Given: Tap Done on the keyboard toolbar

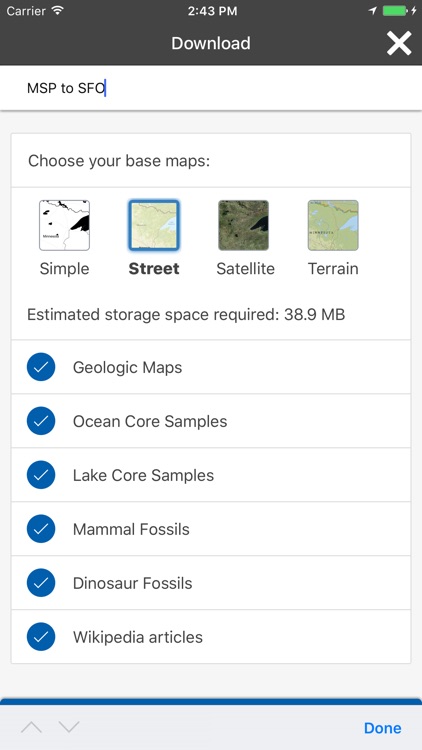Looking at the screenshot, I should click(382, 728).
